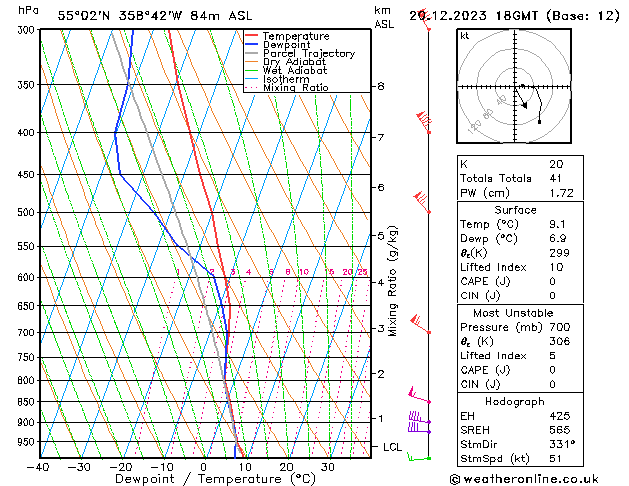This screenshot has height=486, width=629.
Task: Click the blue Dewpoint legend line
Action: point(251,44)
